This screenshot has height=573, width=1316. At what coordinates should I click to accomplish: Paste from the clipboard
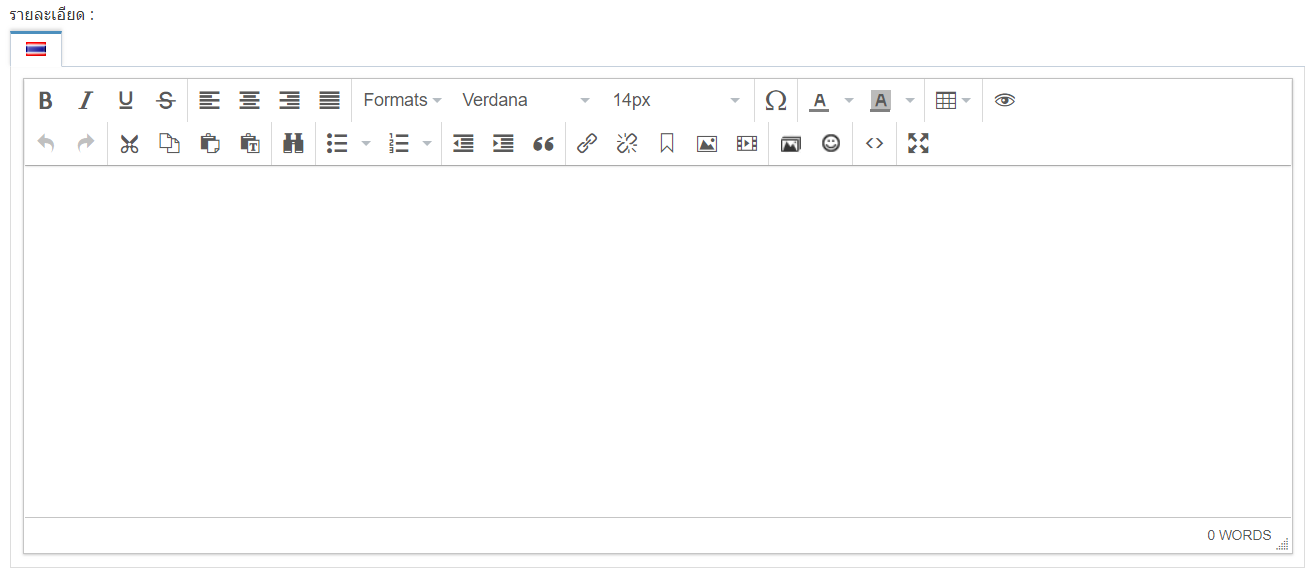pyautogui.click(x=209, y=143)
